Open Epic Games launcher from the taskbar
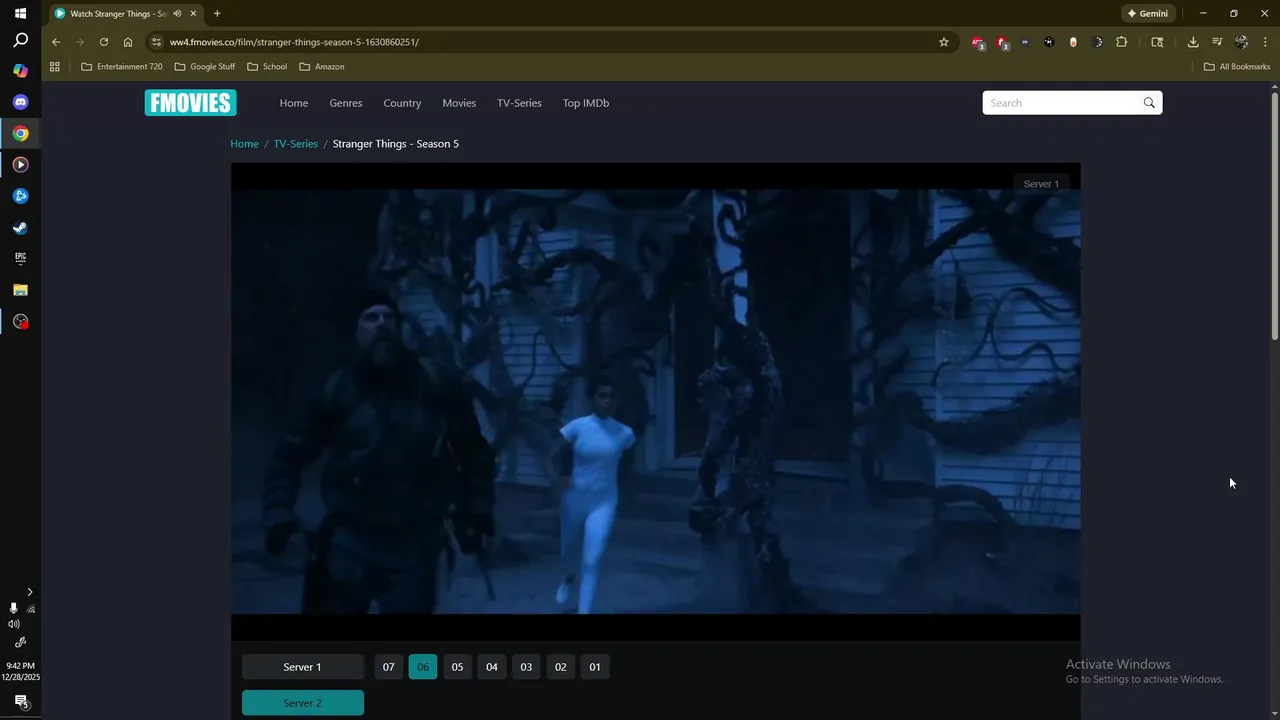The height and width of the screenshot is (720, 1280). [x=20, y=258]
